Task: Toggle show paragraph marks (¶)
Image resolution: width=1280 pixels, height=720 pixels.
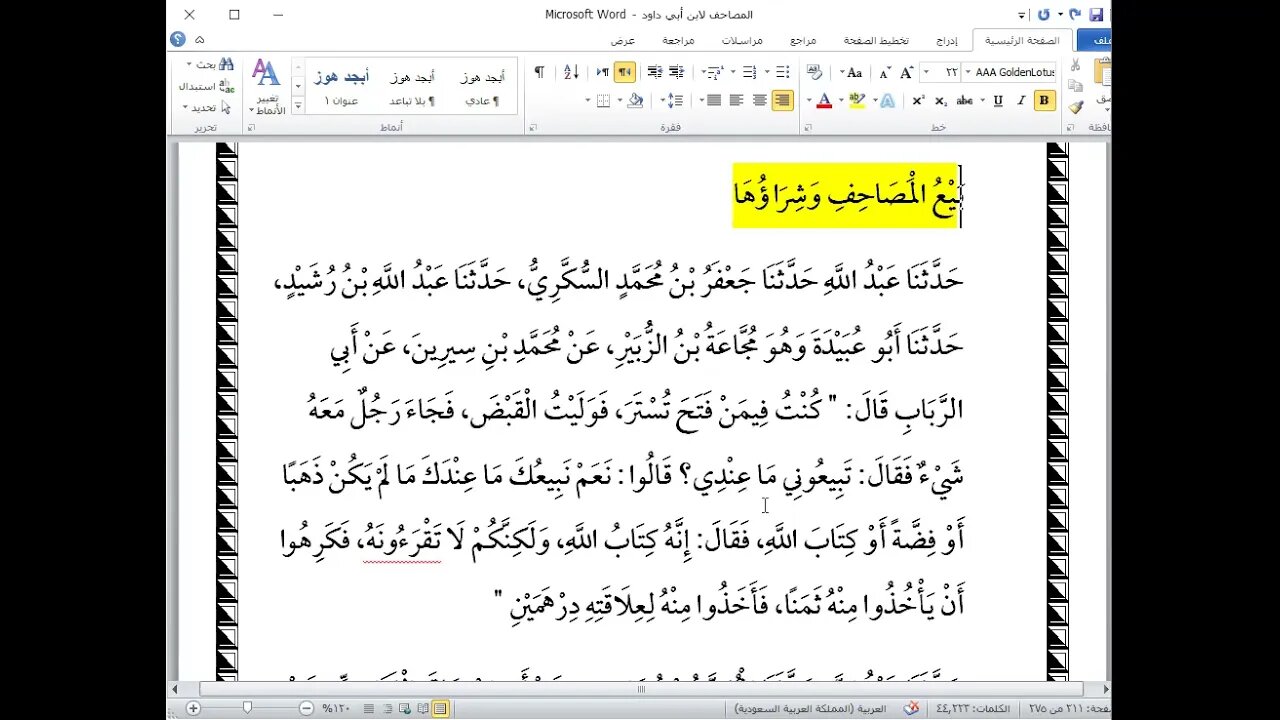Action: click(539, 72)
